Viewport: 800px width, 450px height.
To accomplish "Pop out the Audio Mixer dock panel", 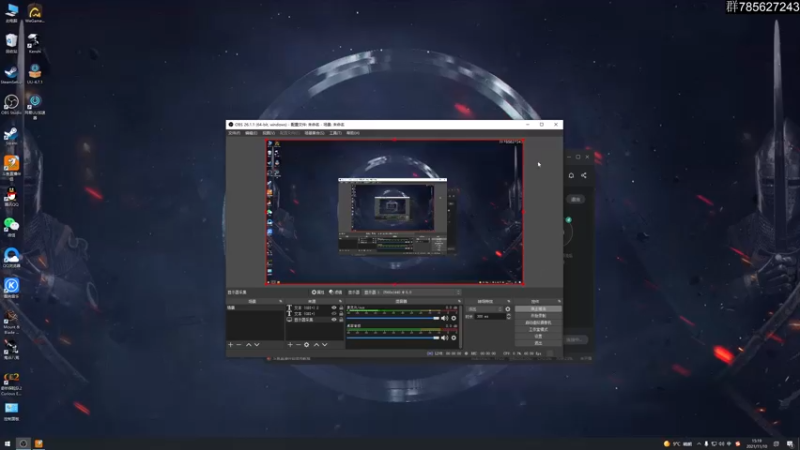I will (x=459, y=302).
